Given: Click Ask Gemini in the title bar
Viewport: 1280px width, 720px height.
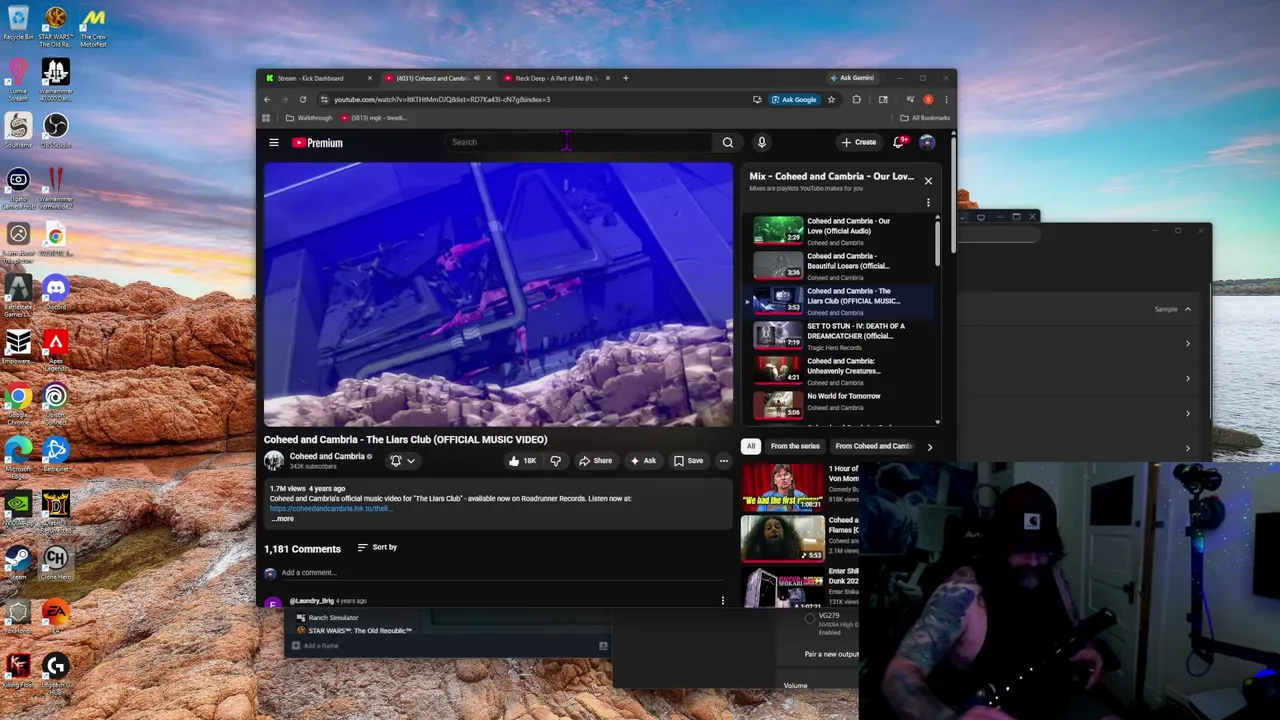Looking at the screenshot, I should pos(852,78).
